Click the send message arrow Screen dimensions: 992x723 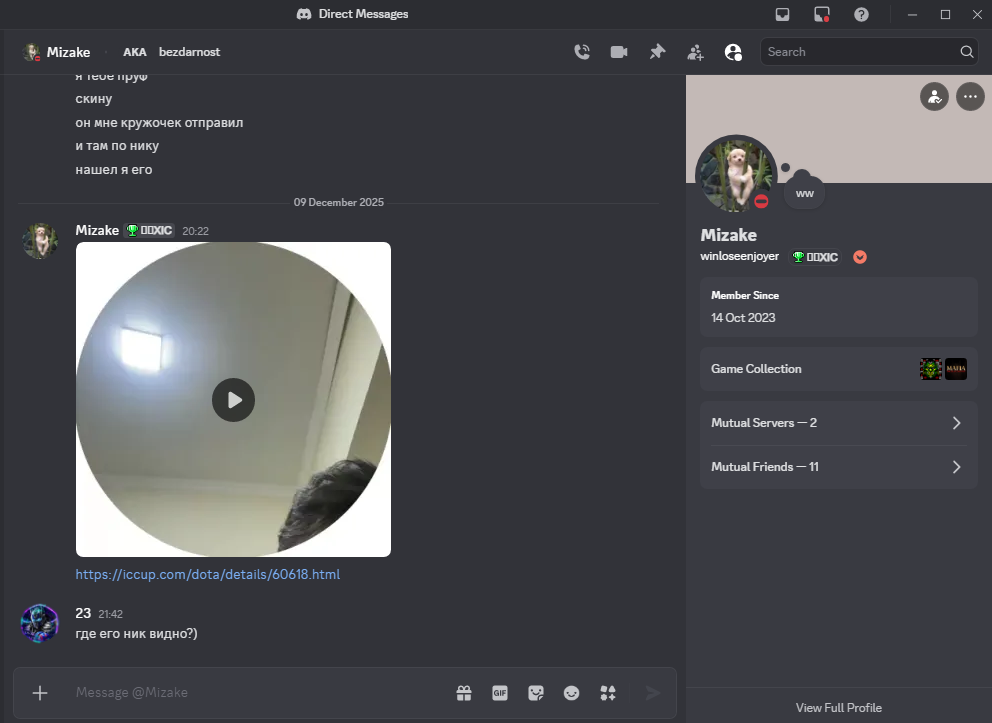click(x=652, y=693)
